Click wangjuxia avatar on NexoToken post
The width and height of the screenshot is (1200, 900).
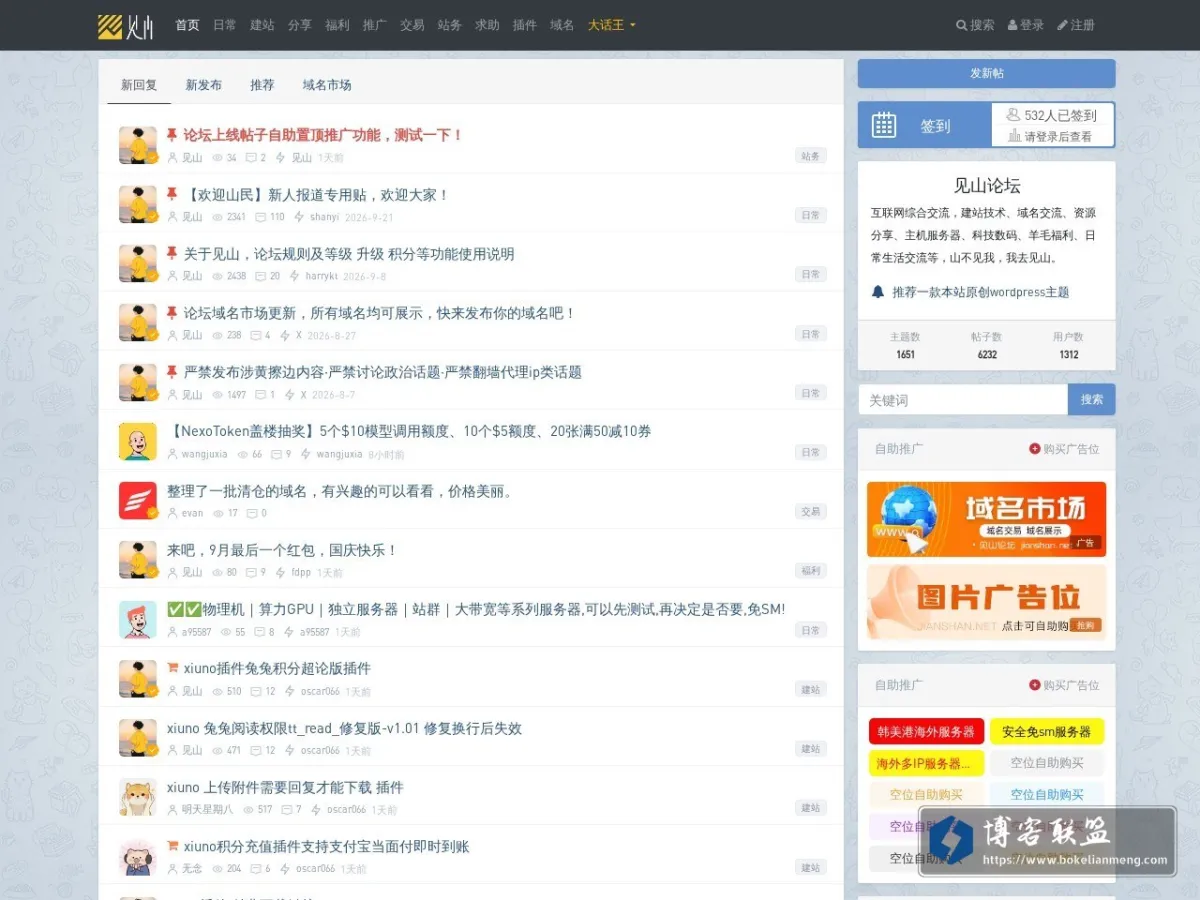pyautogui.click(x=138, y=441)
